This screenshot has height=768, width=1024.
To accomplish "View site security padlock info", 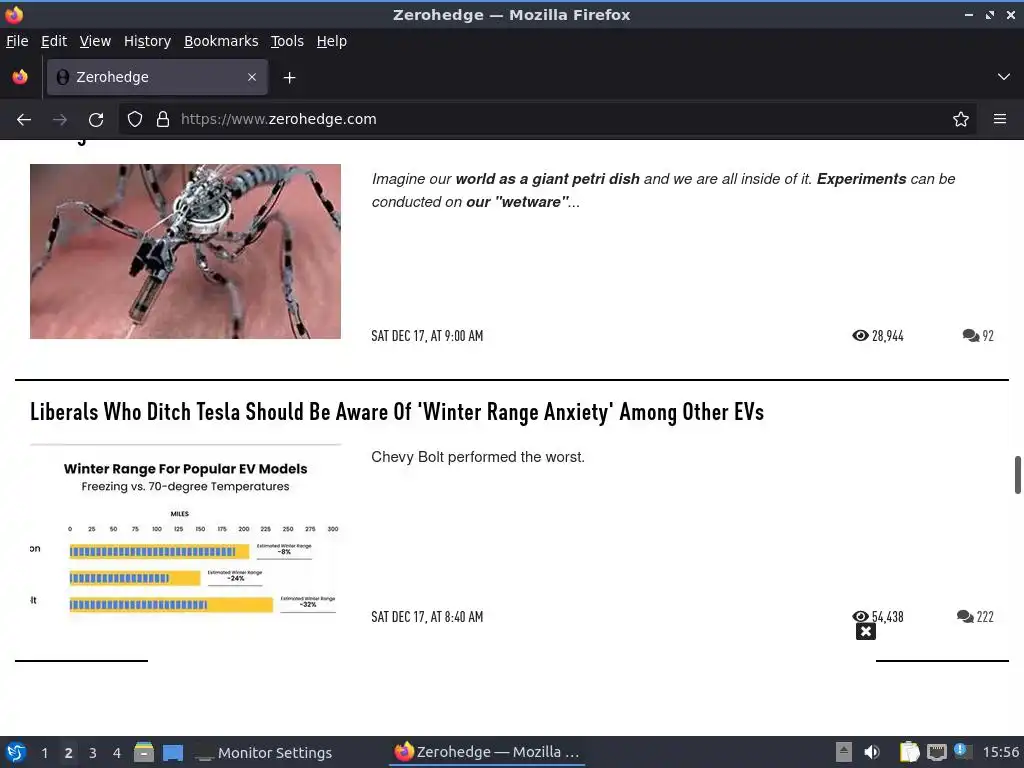I will coord(163,120).
